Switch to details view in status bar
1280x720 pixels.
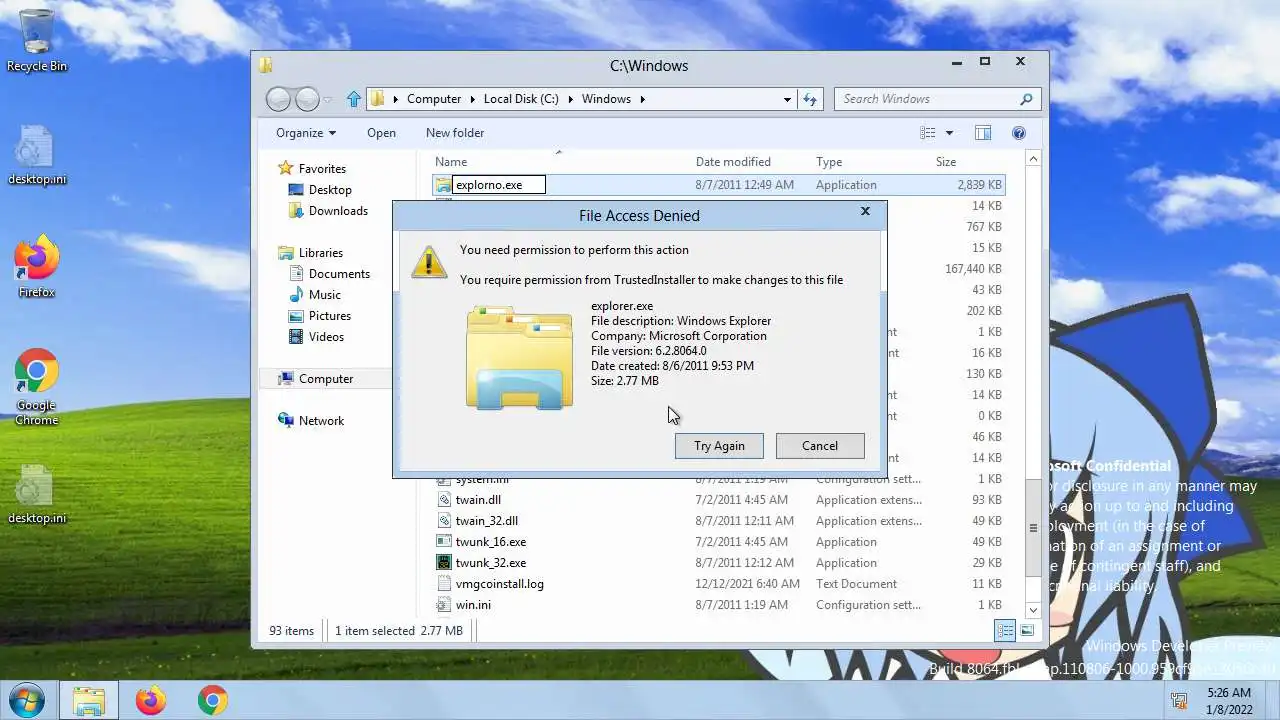pyautogui.click(x=1005, y=630)
